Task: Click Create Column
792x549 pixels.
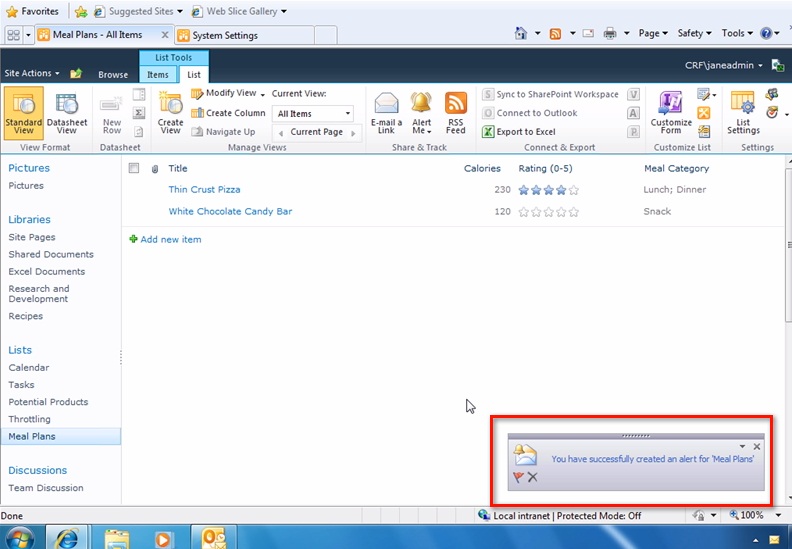Action: 228,113
